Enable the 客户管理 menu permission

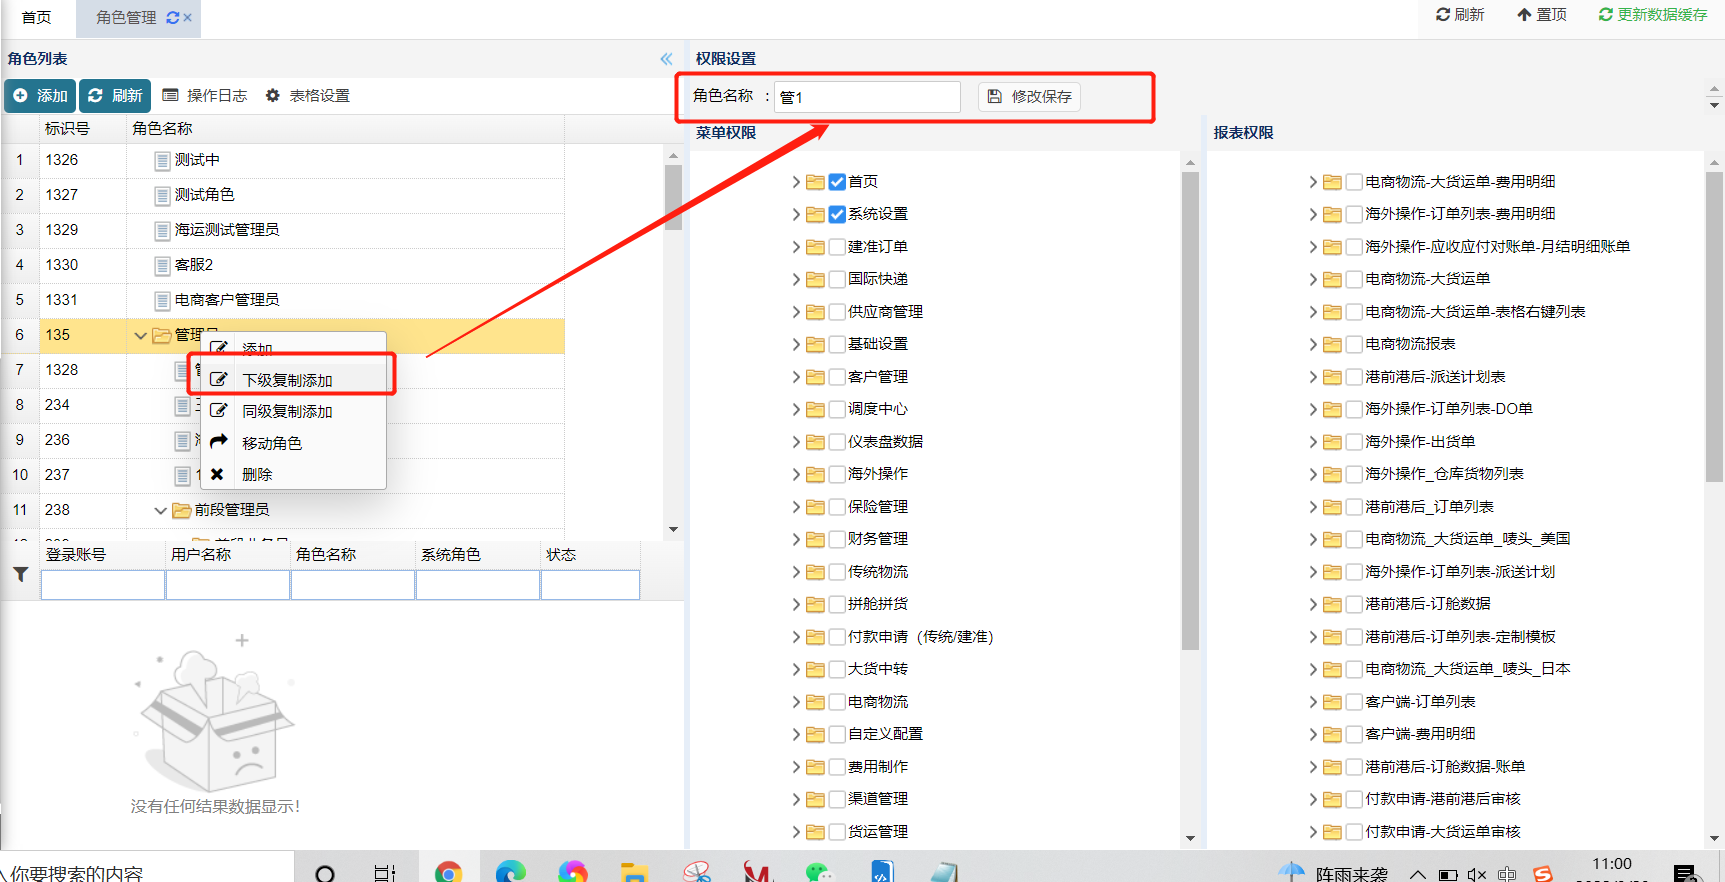pos(837,377)
